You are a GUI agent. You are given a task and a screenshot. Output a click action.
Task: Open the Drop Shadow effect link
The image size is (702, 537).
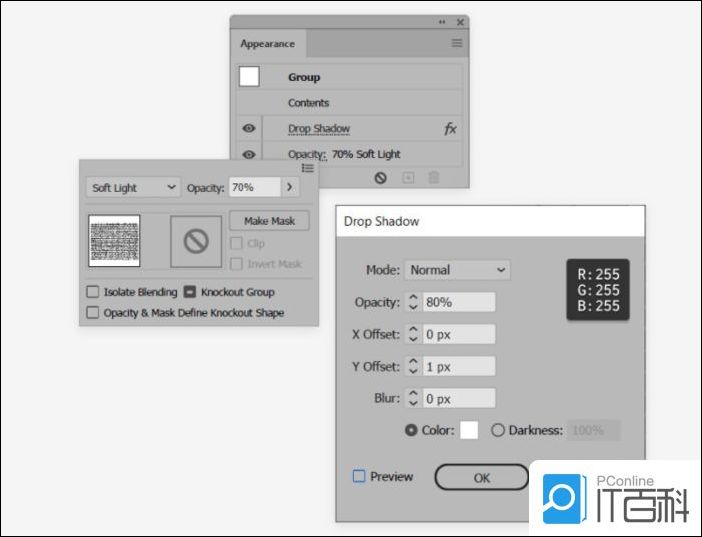tap(319, 129)
